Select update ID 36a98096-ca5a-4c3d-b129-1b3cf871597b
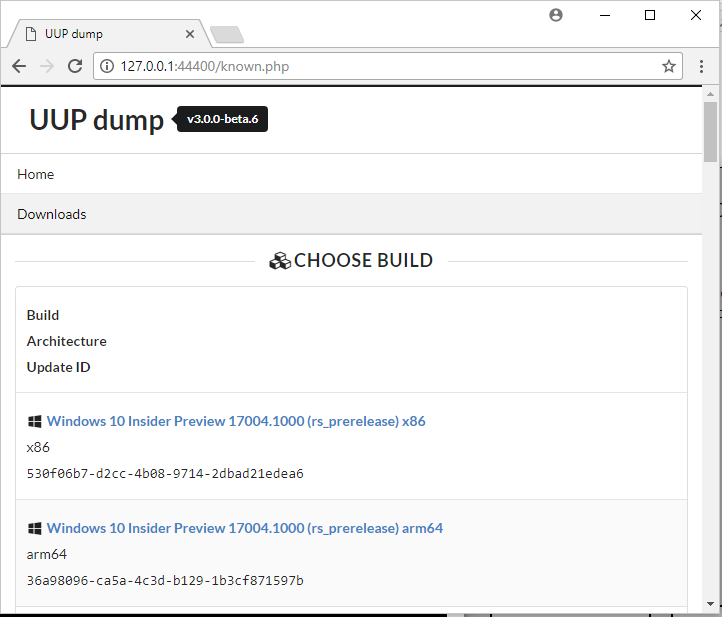 pos(165,580)
